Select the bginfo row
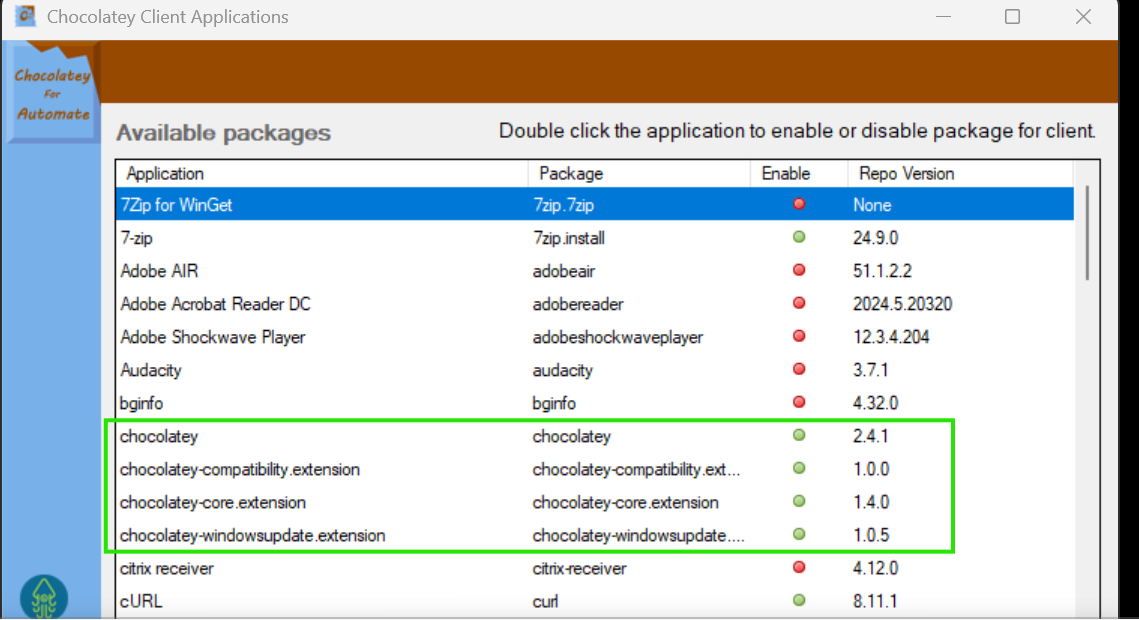Screen dimensions: 1139x620 (300, 402)
